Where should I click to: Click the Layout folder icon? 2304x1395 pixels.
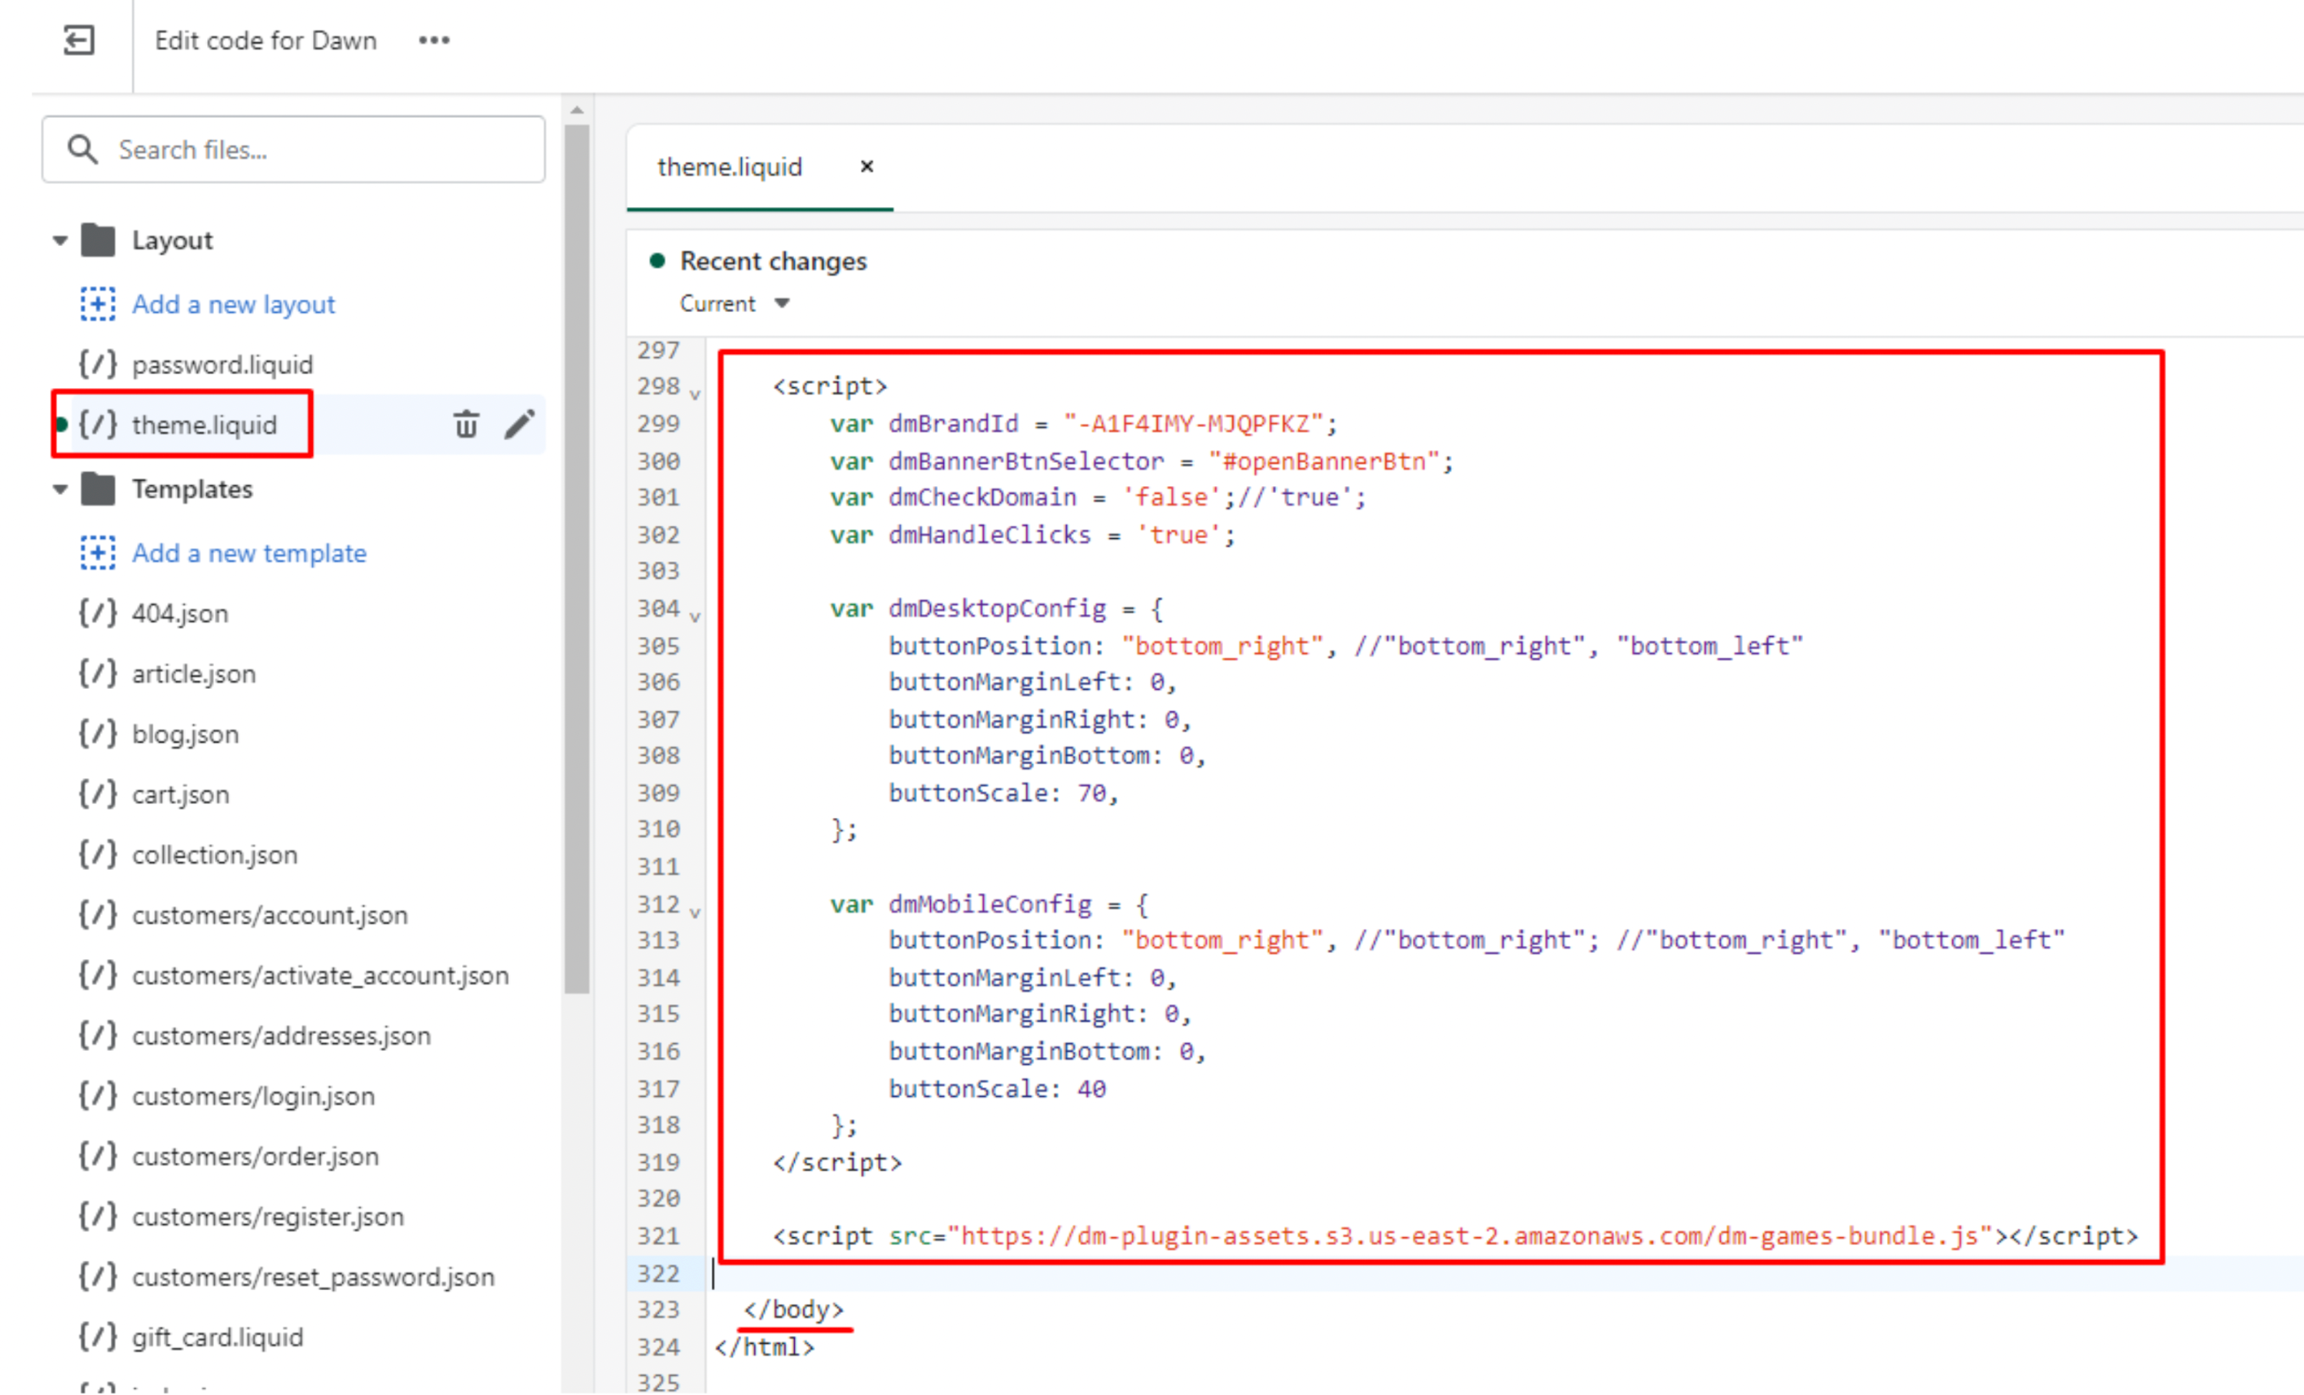click(x=98, y=240)
